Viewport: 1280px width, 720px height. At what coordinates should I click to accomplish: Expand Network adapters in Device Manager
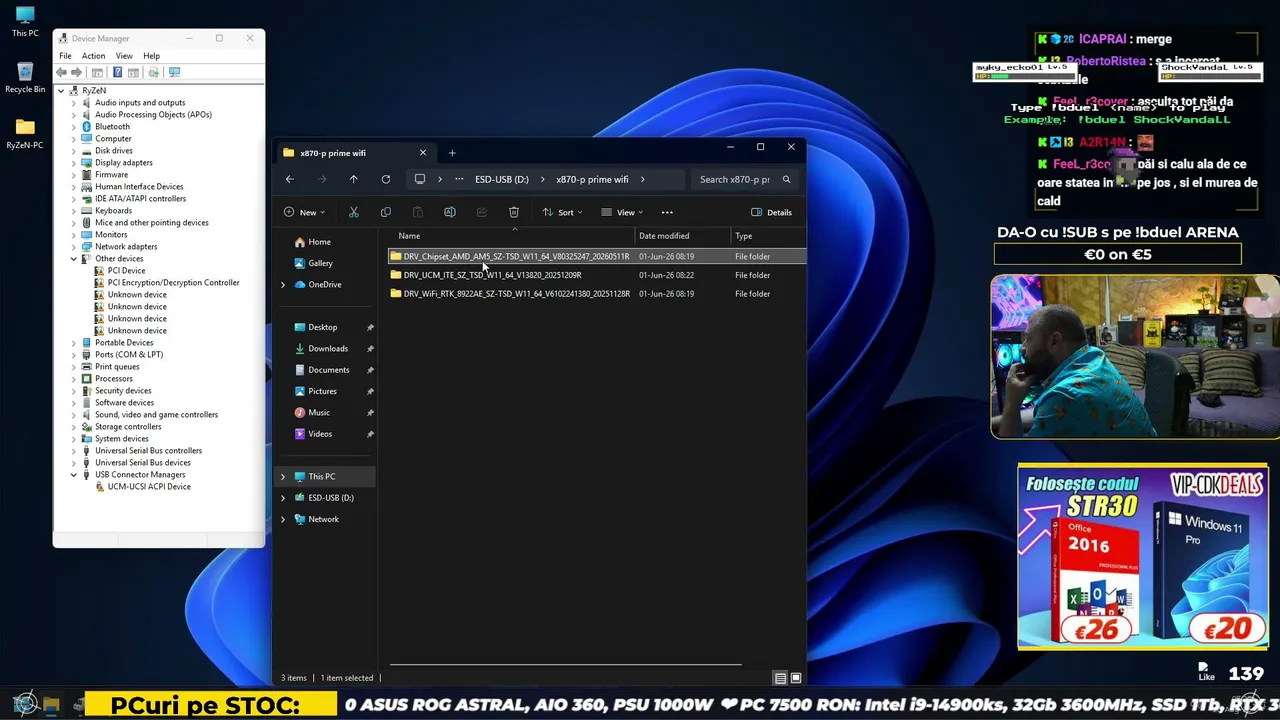click(x=73, y=247)
